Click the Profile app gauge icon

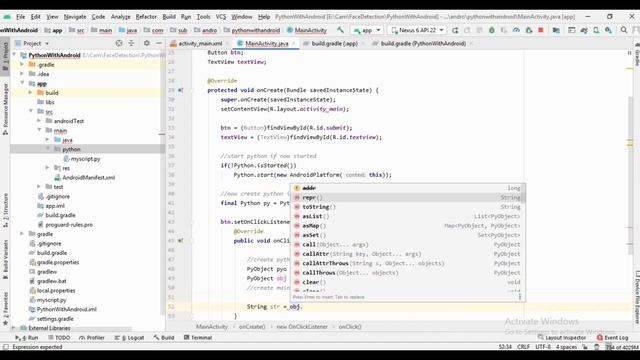(x=516, y=30)
